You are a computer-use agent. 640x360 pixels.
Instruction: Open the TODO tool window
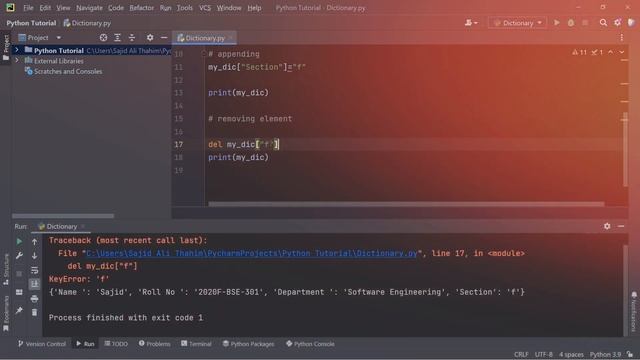click(x=116, y=344)
